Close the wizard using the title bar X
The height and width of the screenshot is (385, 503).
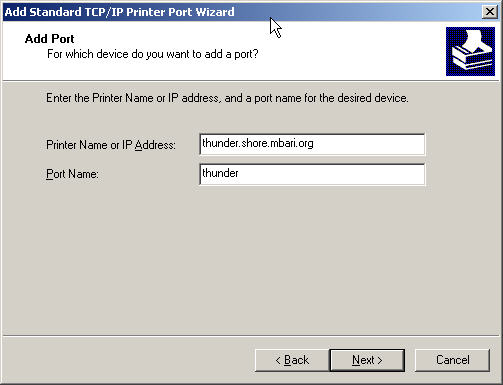tap(489, 12)
